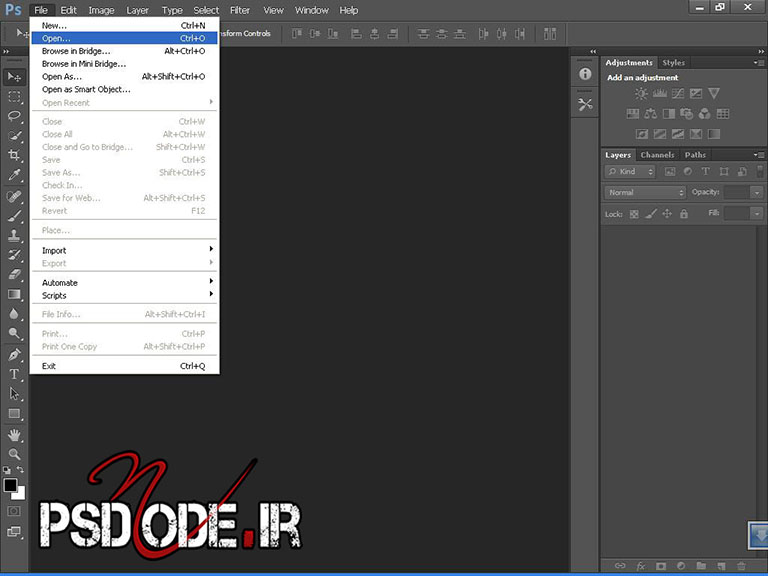Select the Horizontal Type tool
Image resolution: width=768 pixels, height=576 pixels.
pyautogui.click(x=14, y=374)
